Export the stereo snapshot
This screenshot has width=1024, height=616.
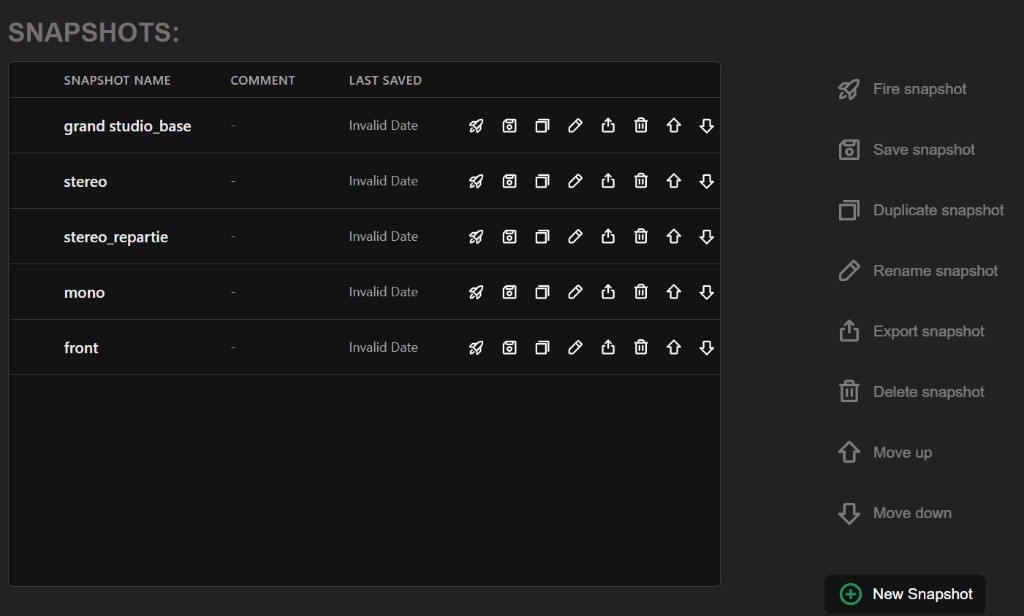click(x=608, y=181)
